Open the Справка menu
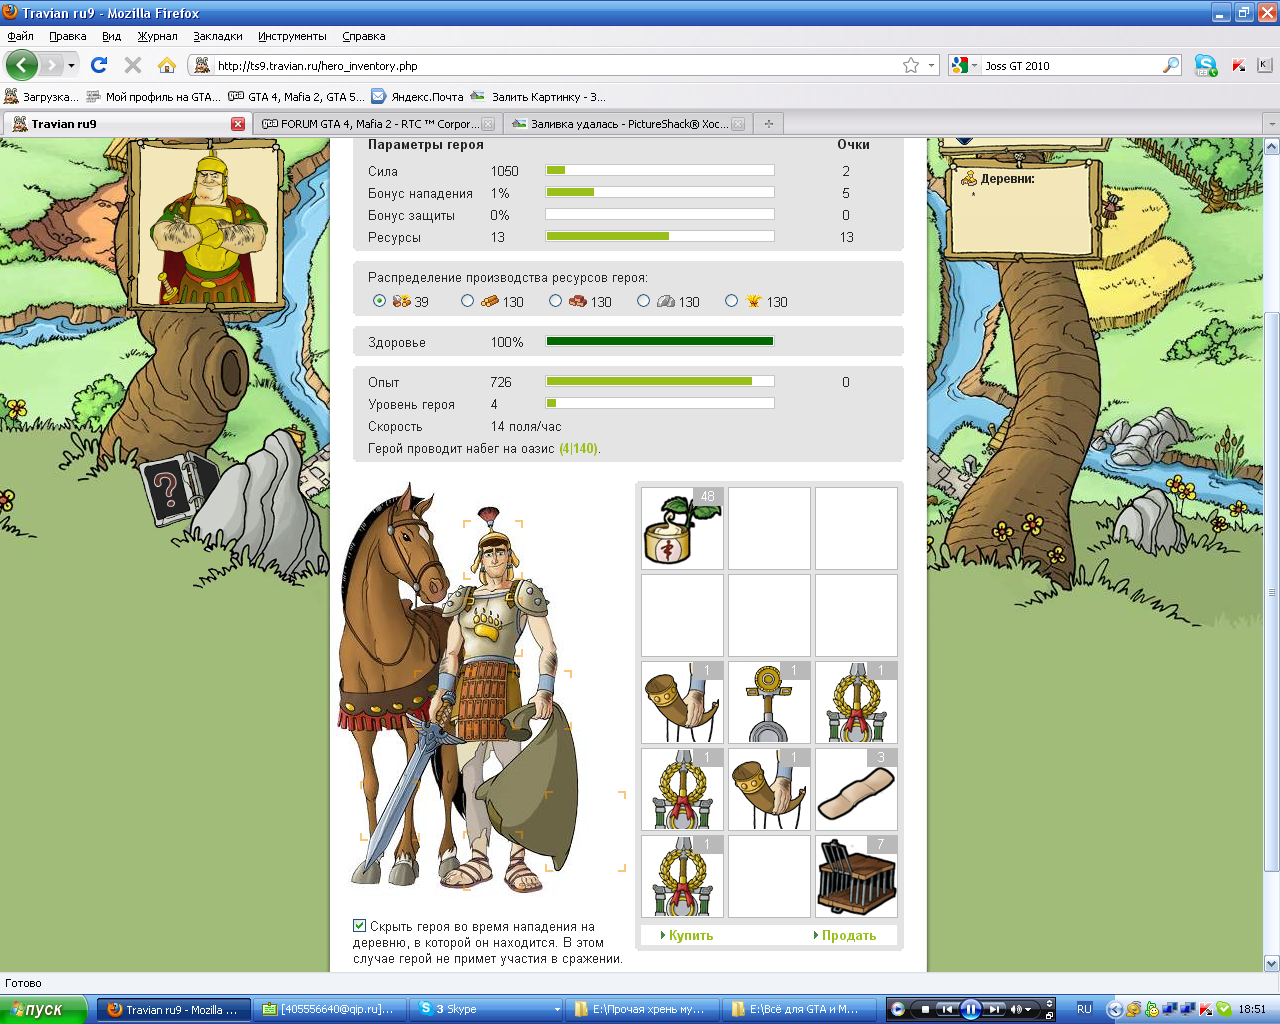 [x=364, y=36]
